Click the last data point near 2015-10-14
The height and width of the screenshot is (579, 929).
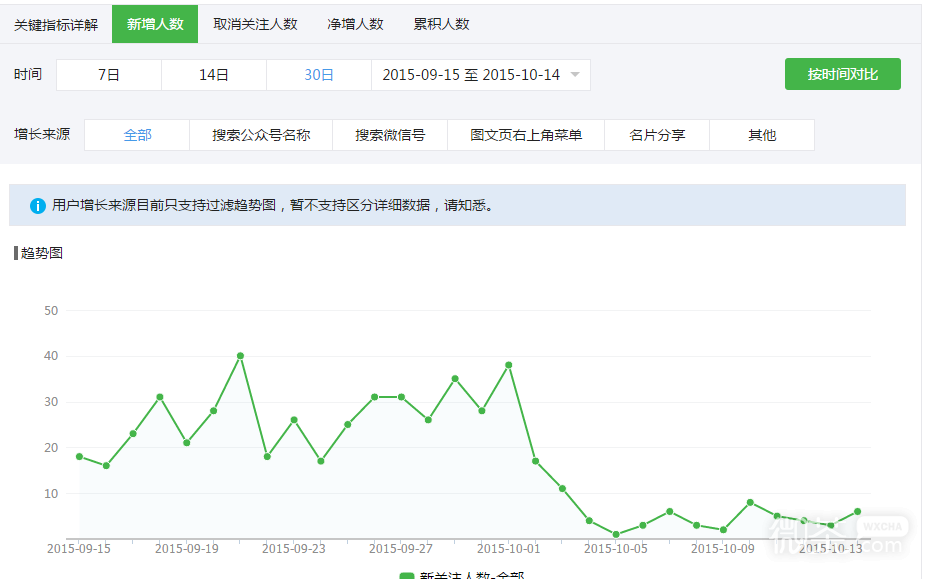[x=858, y=511]
